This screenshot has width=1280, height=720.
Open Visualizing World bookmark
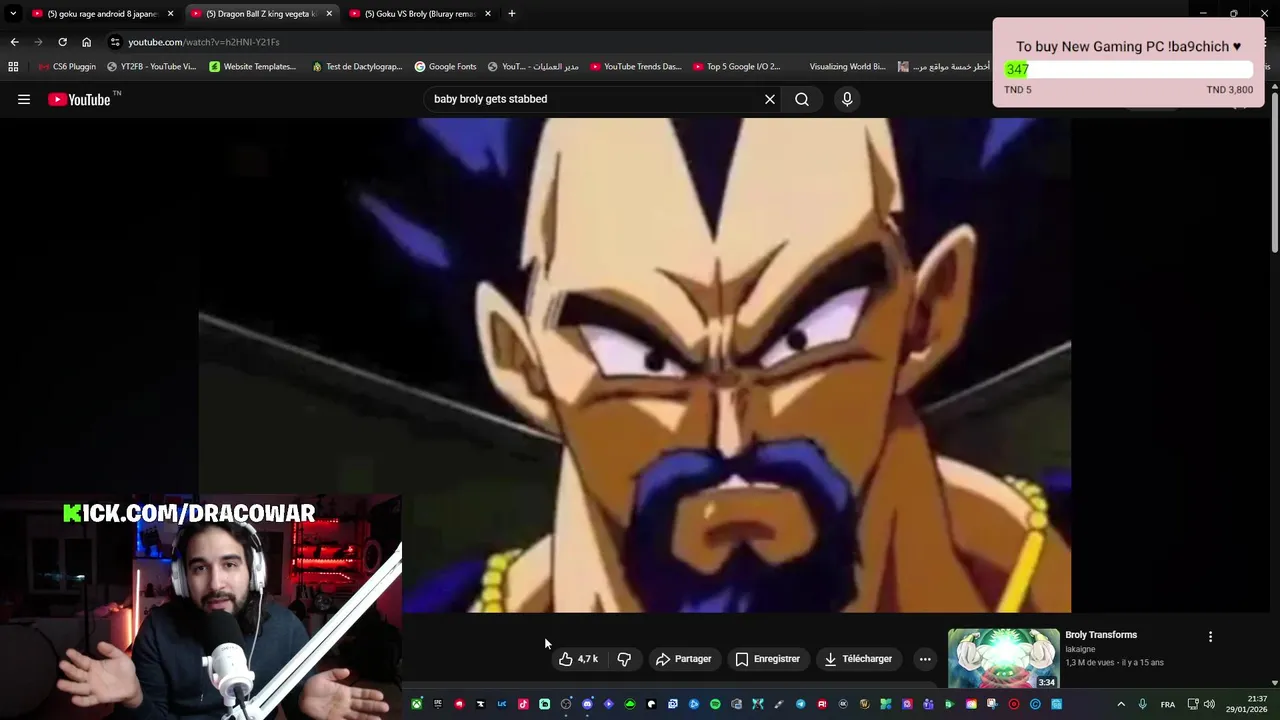847,67
